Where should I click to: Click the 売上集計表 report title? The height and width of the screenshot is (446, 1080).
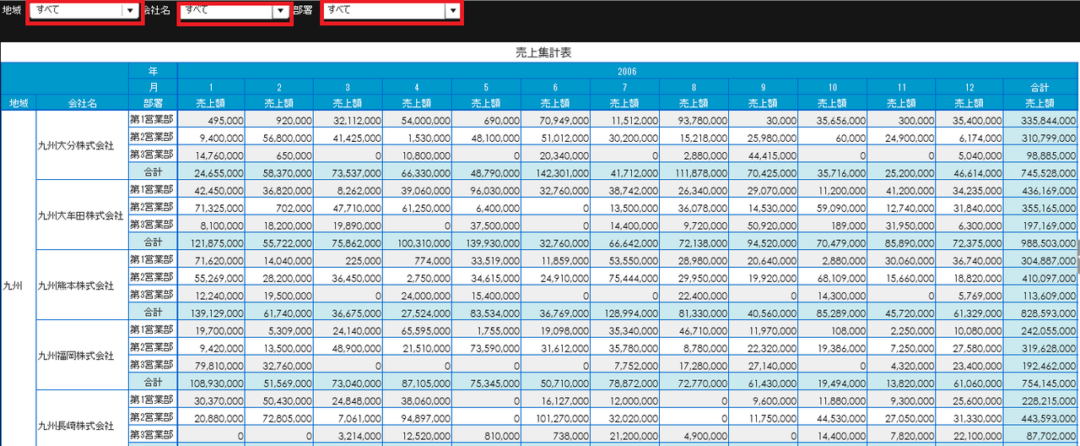[541, 52]
